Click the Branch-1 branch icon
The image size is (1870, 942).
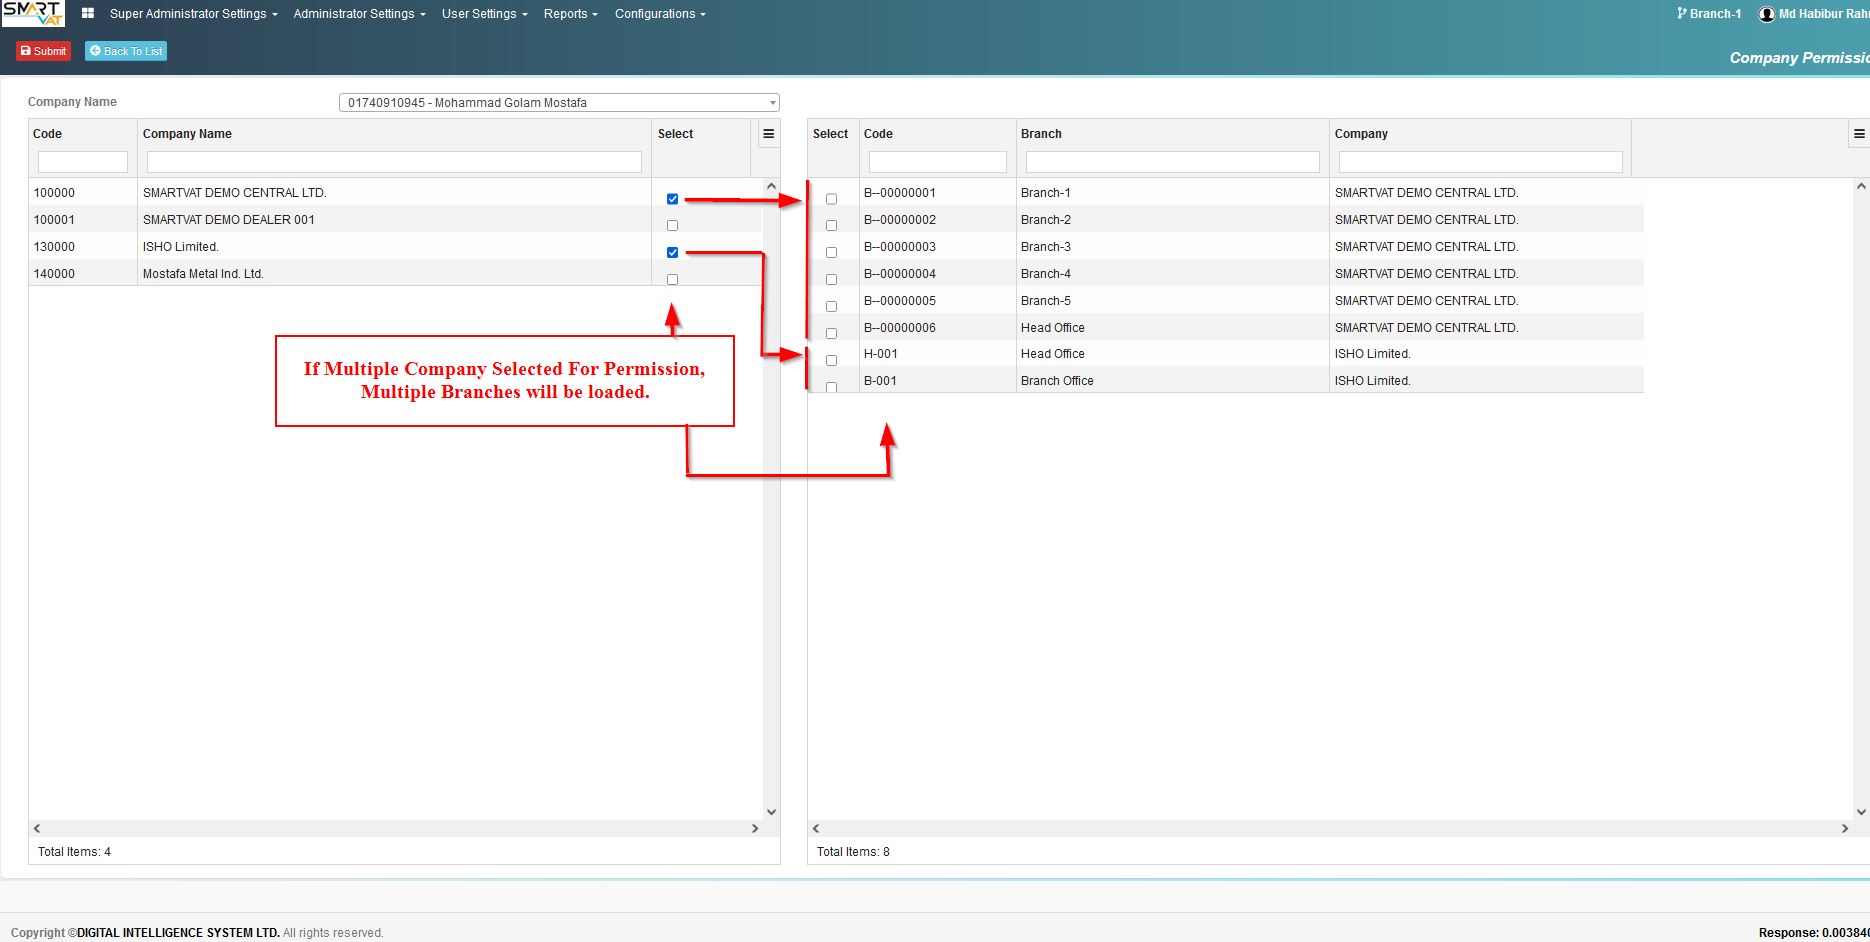(x=1682, y=14)
